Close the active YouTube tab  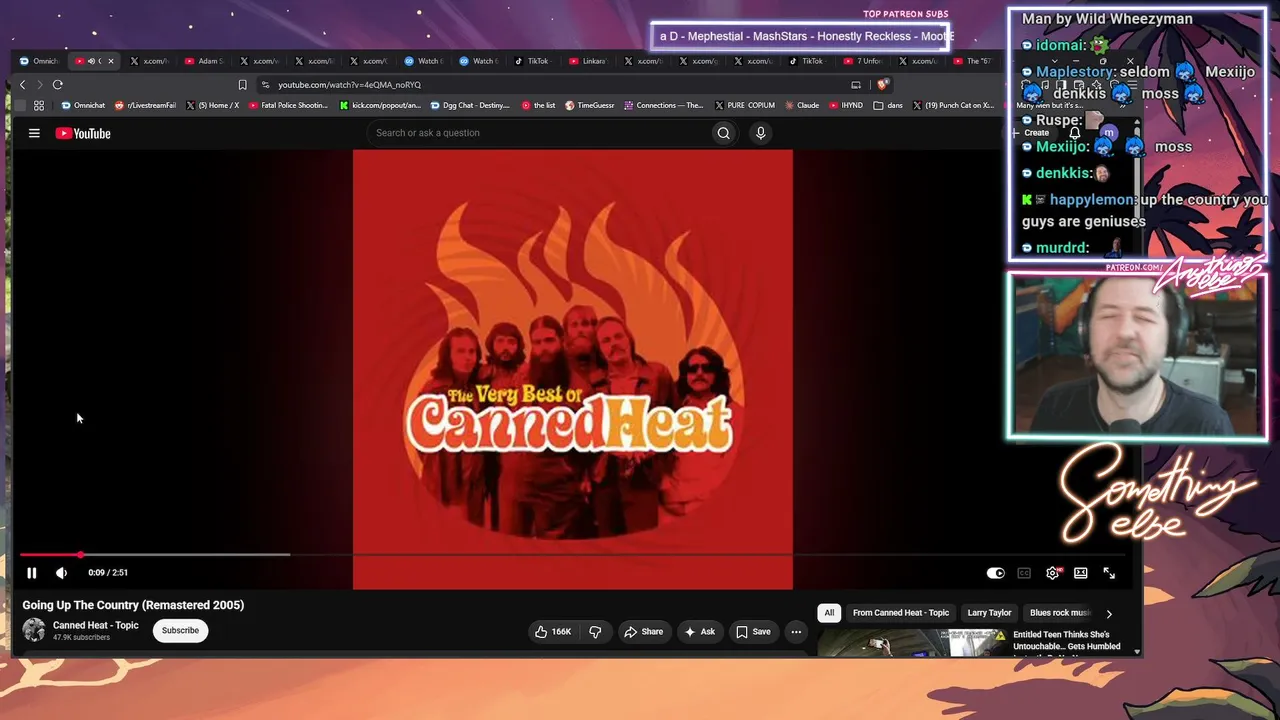point(110,61)
